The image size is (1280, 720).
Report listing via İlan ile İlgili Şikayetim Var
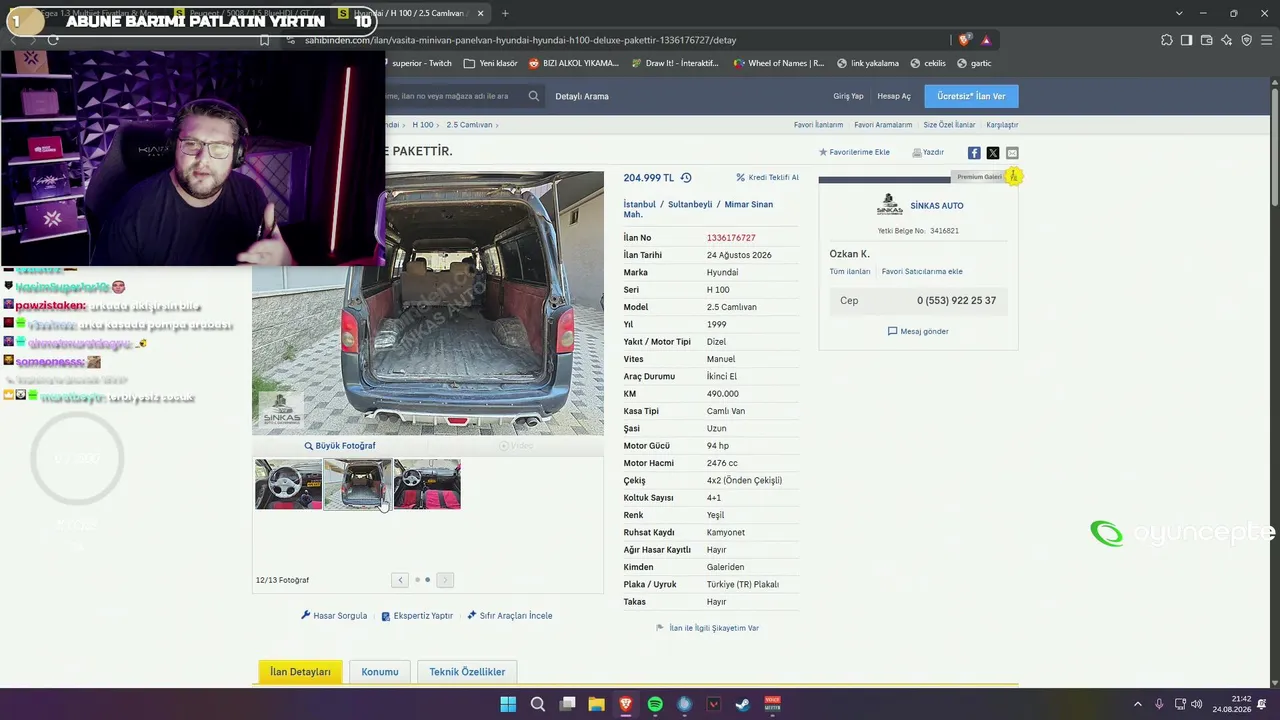[707, 628]
